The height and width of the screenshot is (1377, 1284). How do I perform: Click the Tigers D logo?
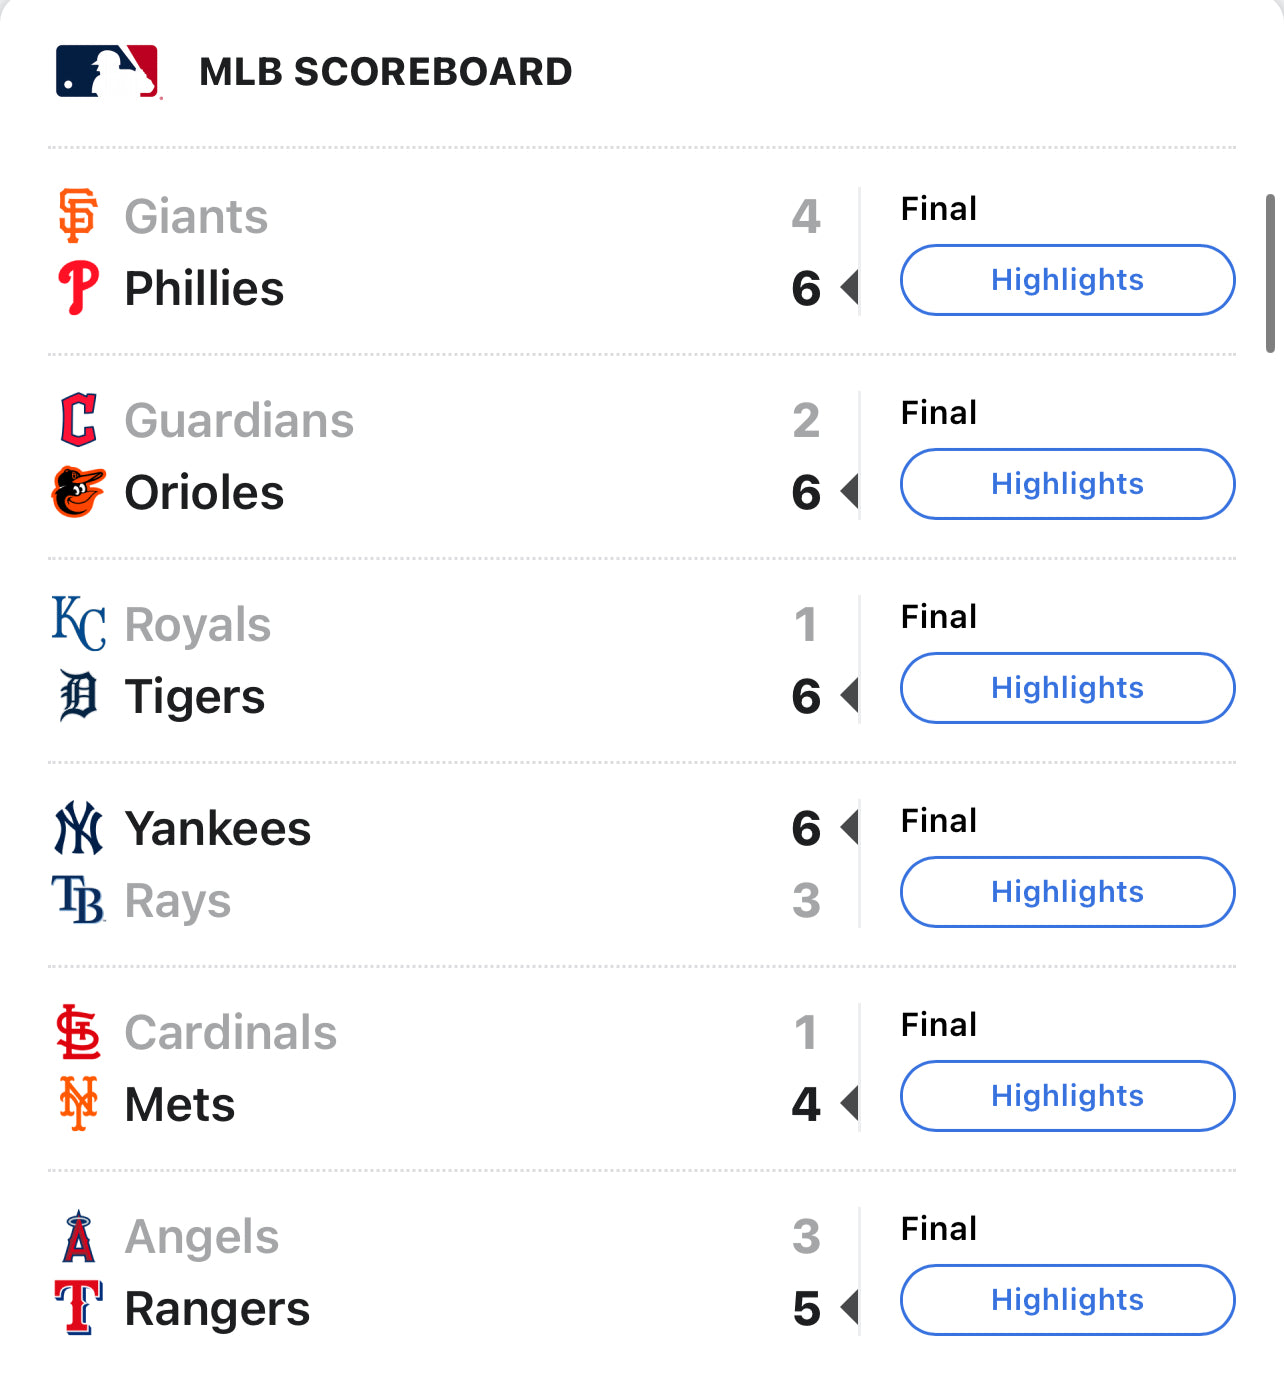(78, 696)
